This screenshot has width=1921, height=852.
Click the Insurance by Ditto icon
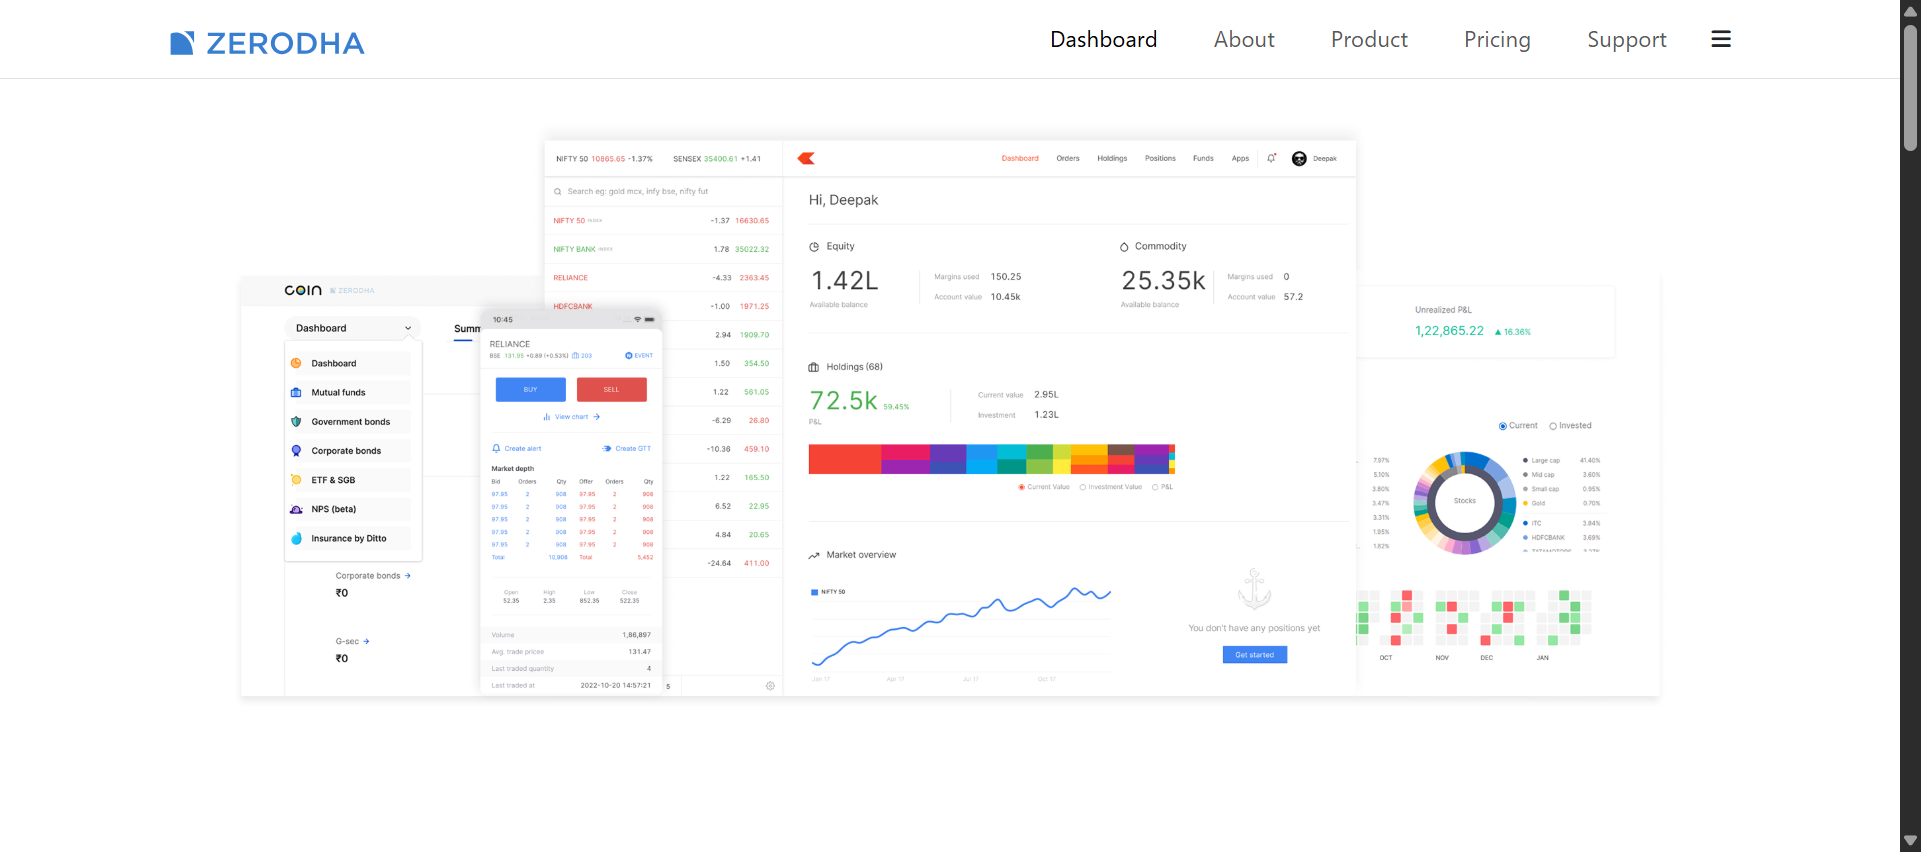(296, 538)
